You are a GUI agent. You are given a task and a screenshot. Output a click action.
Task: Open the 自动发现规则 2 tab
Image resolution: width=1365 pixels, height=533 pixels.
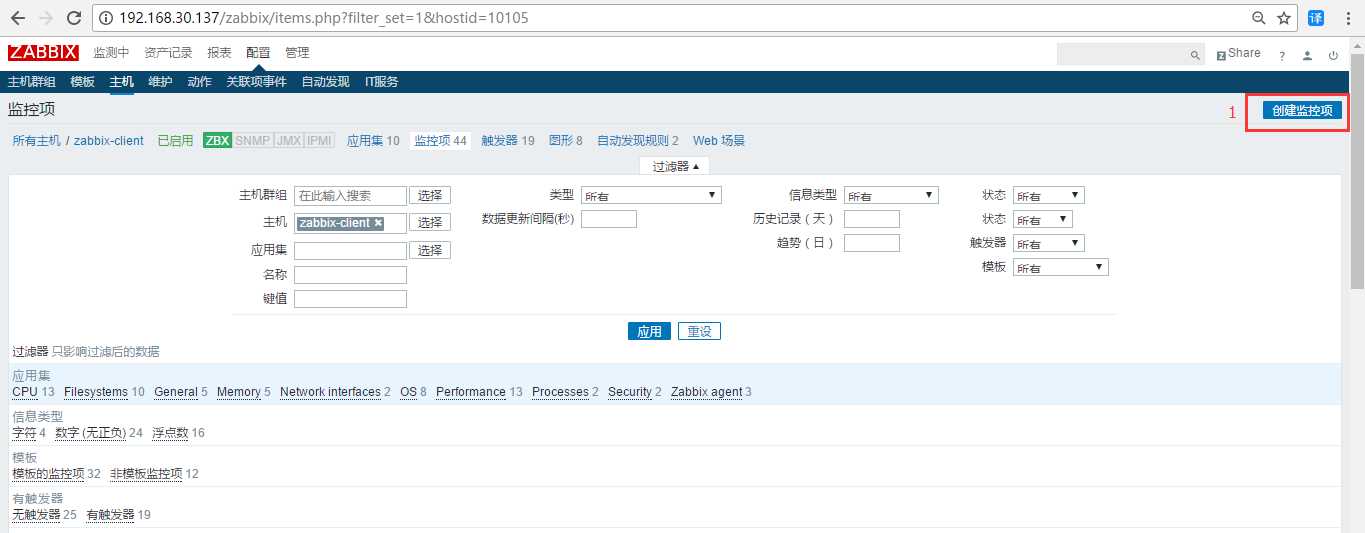[x=638, y=141]
